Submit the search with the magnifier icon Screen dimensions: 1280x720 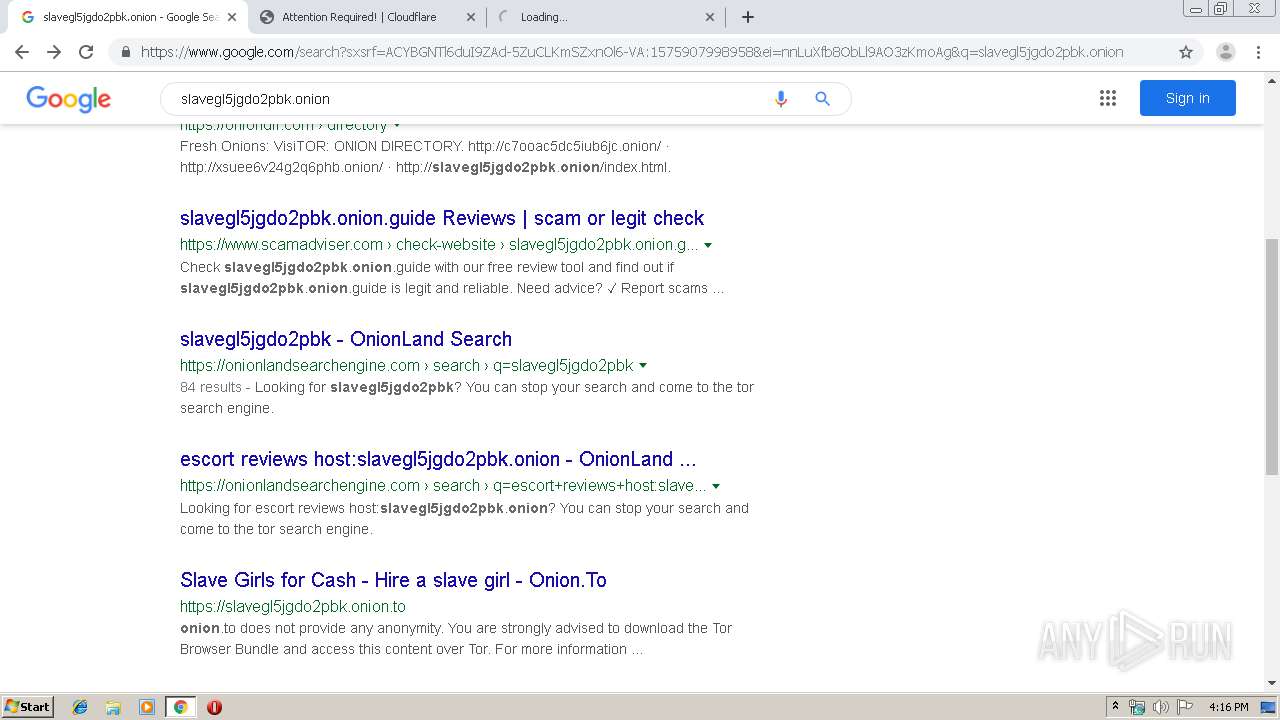[822, 99]
